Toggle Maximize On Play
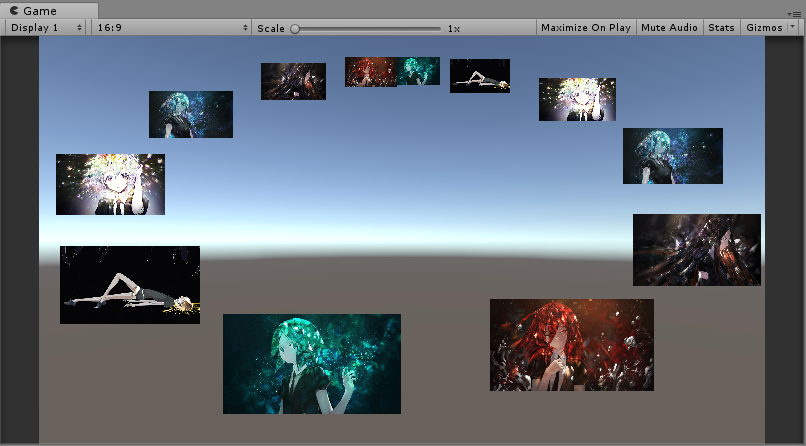 pos(586,28)
